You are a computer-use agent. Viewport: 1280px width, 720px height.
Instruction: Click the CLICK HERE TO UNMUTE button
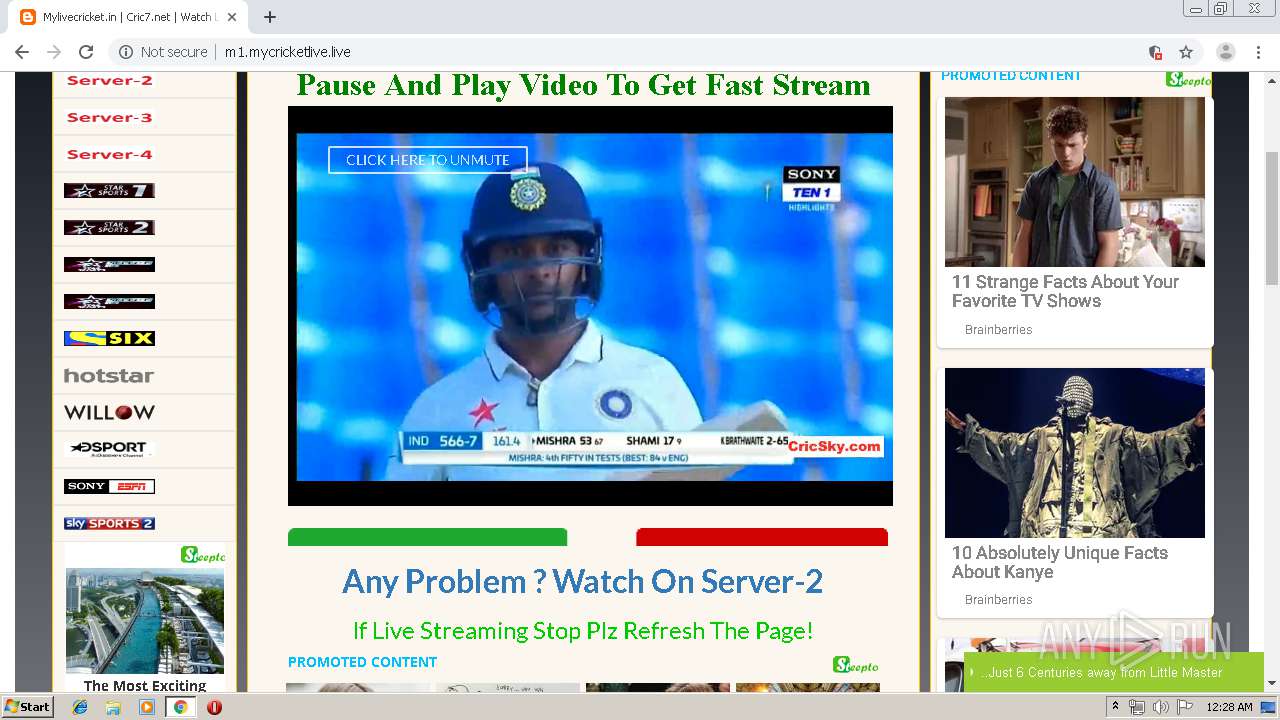click(428, 160)
